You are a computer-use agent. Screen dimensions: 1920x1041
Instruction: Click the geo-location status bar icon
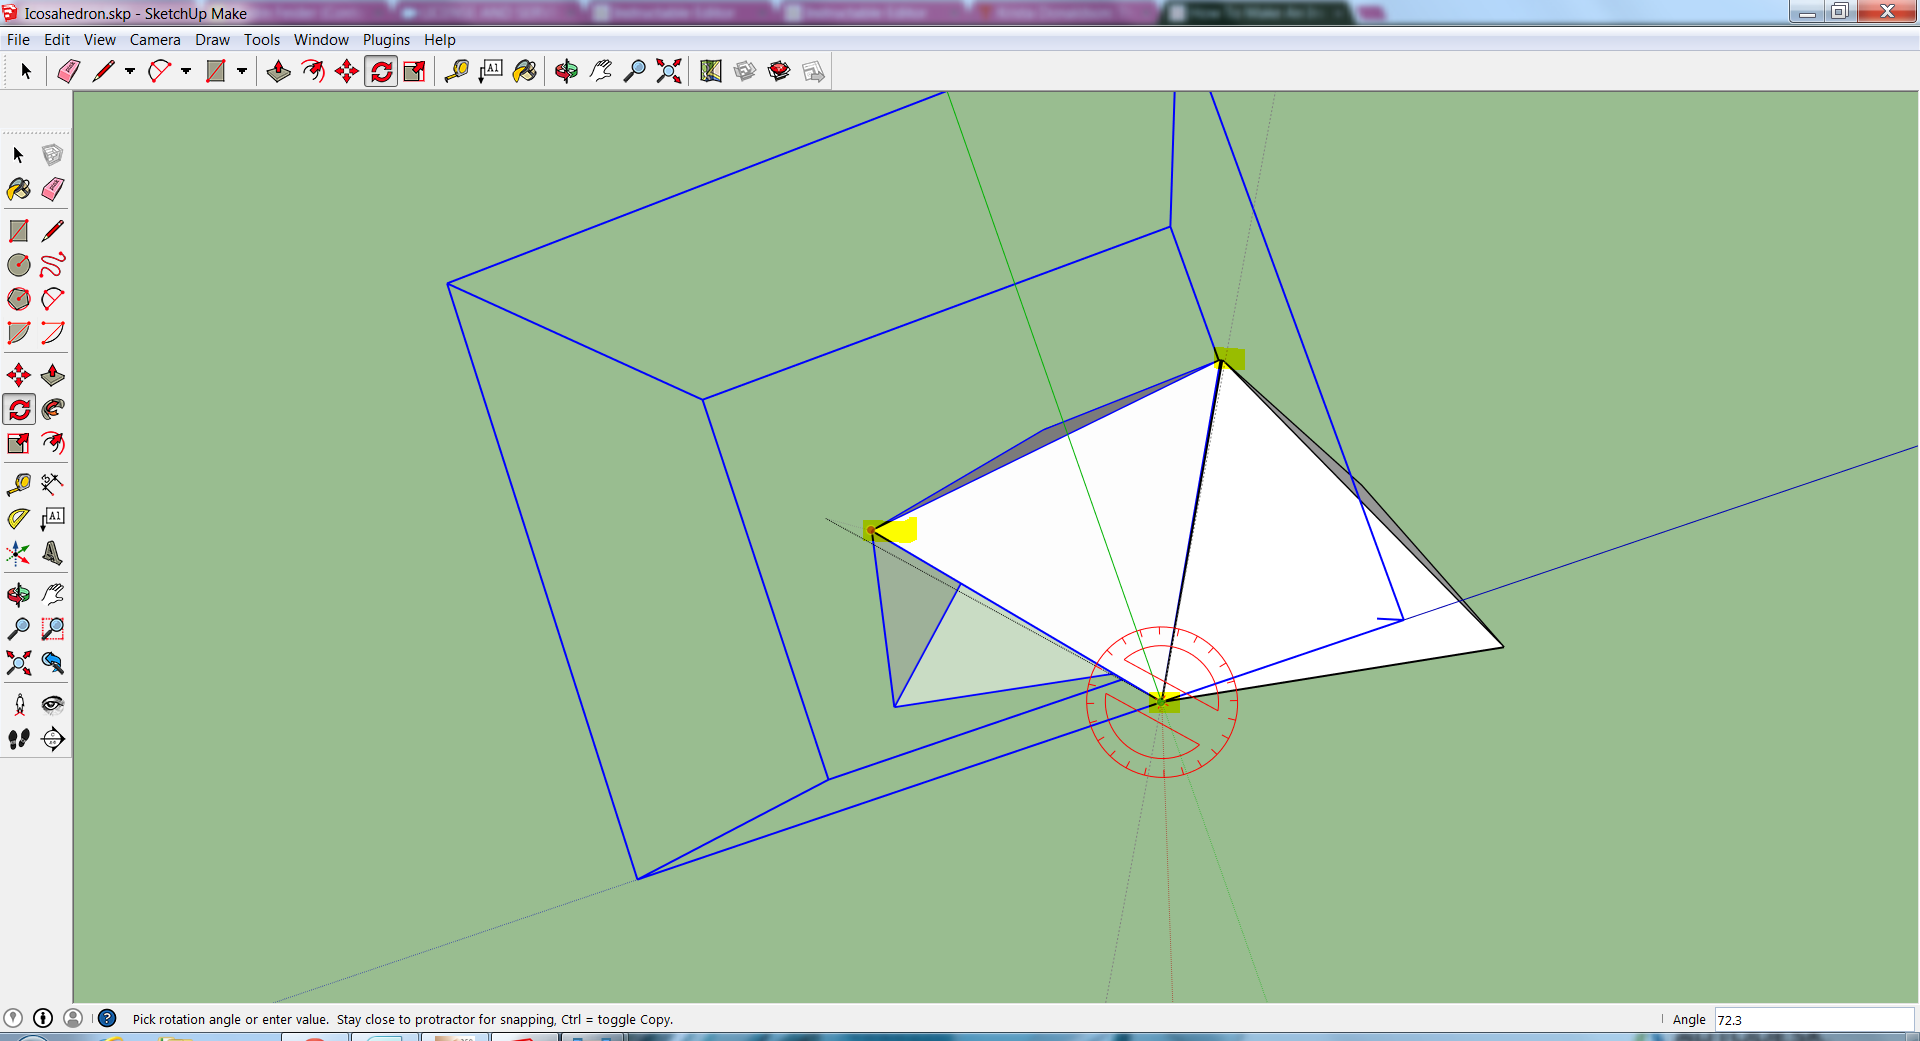(14, 1018)
